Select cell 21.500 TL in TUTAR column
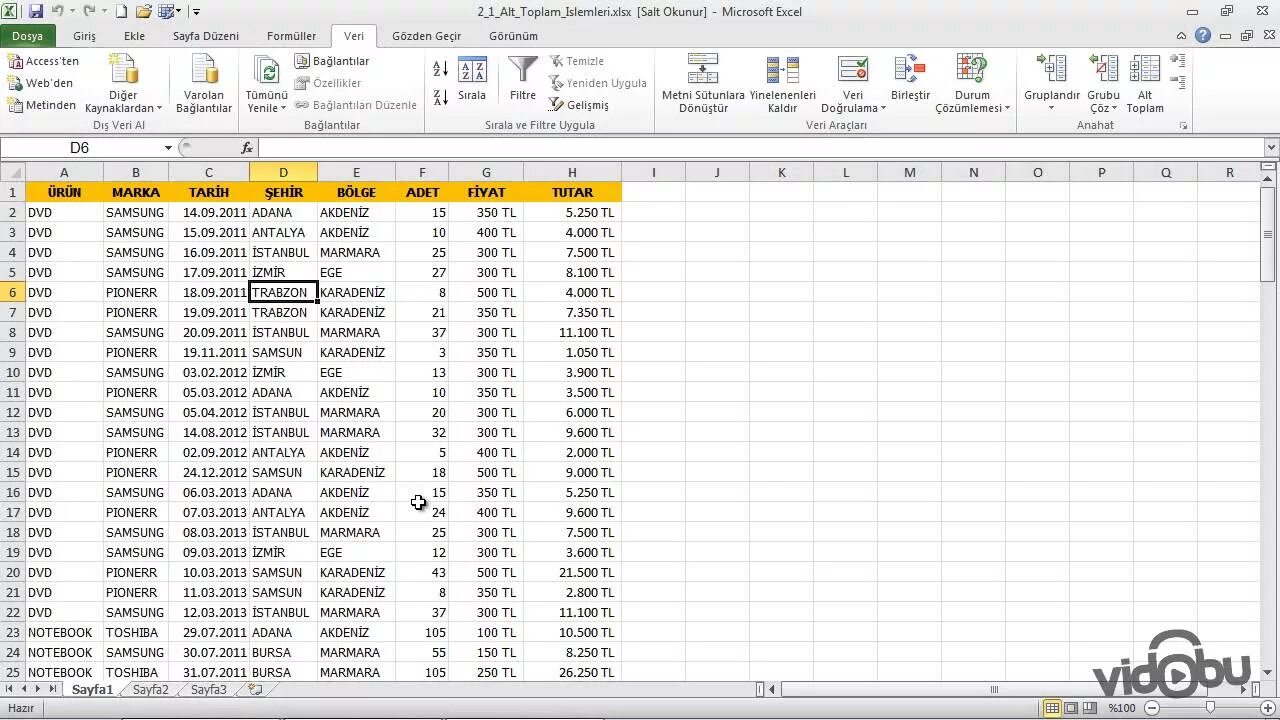 coord(572,572)
